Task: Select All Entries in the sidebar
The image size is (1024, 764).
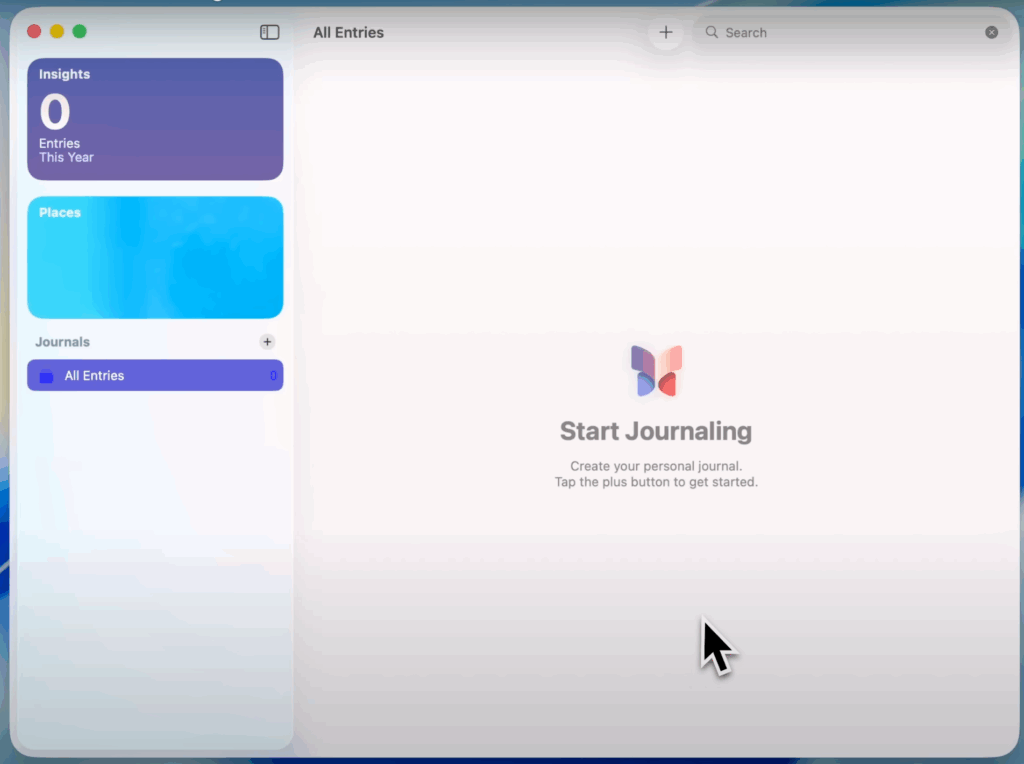Action: [x=155, y=376]
